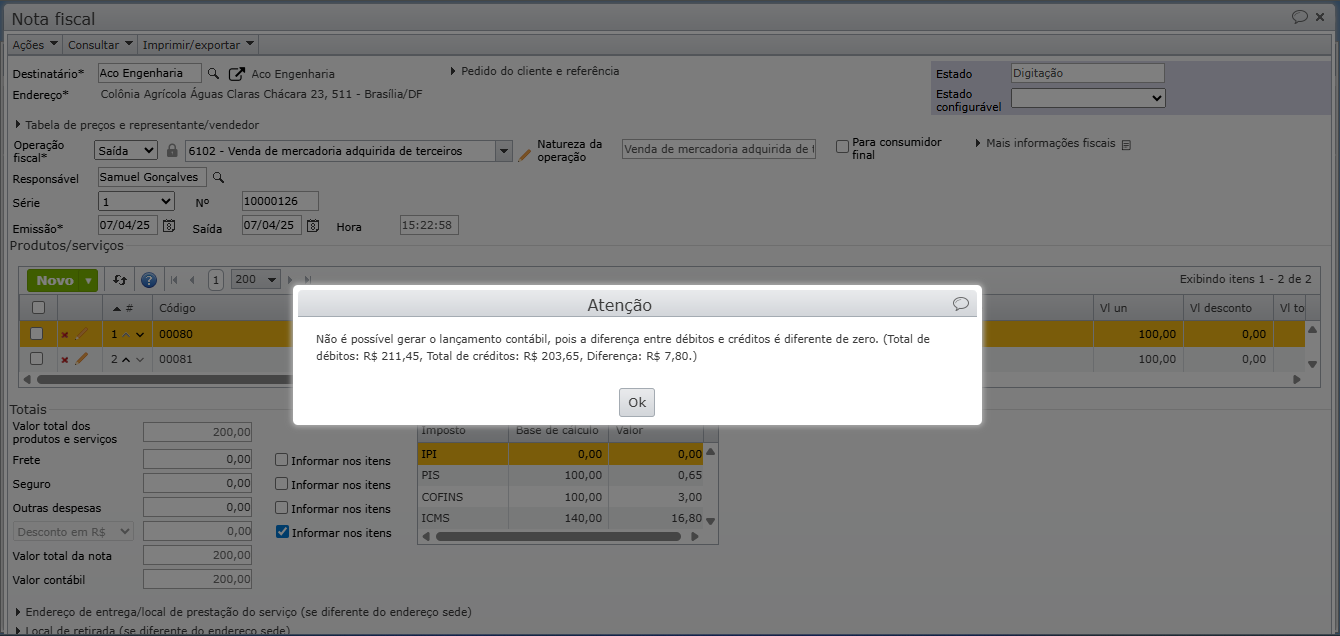The image size is (1340, 636).
Task: Edit fiscal operation with pencil icon
Action: click(x=525, y=154)
